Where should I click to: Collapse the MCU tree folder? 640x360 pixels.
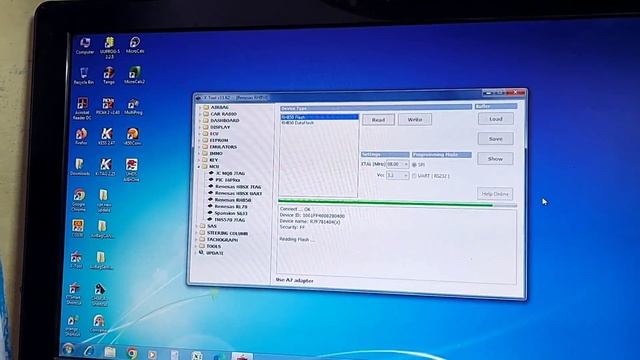tap(211, 167)
